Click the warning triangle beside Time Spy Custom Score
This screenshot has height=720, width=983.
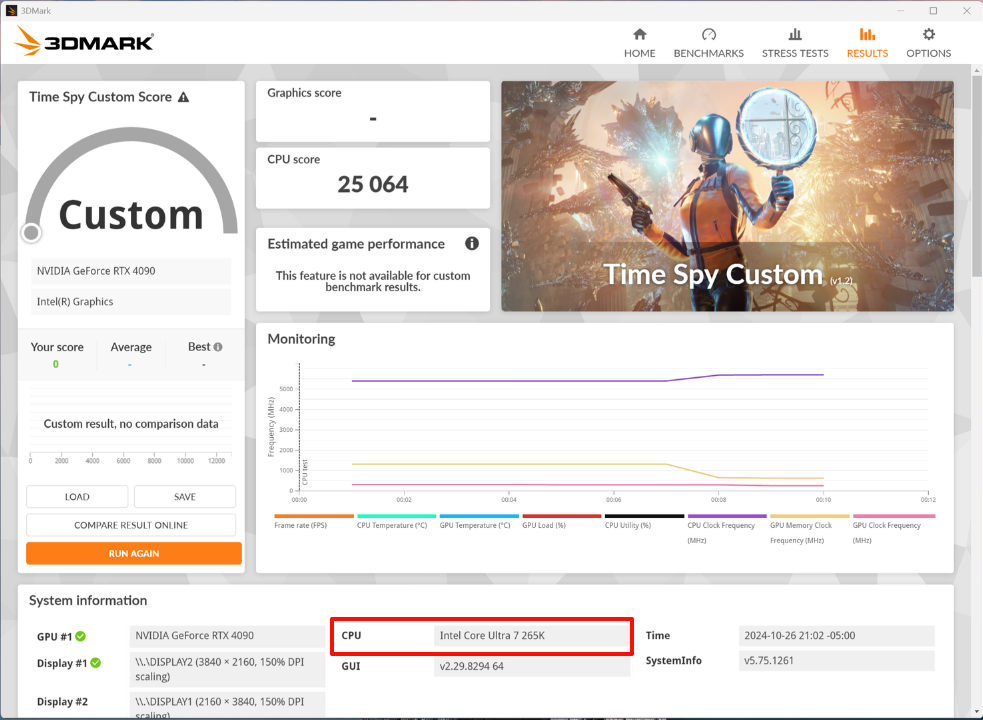tap(182, 97)
